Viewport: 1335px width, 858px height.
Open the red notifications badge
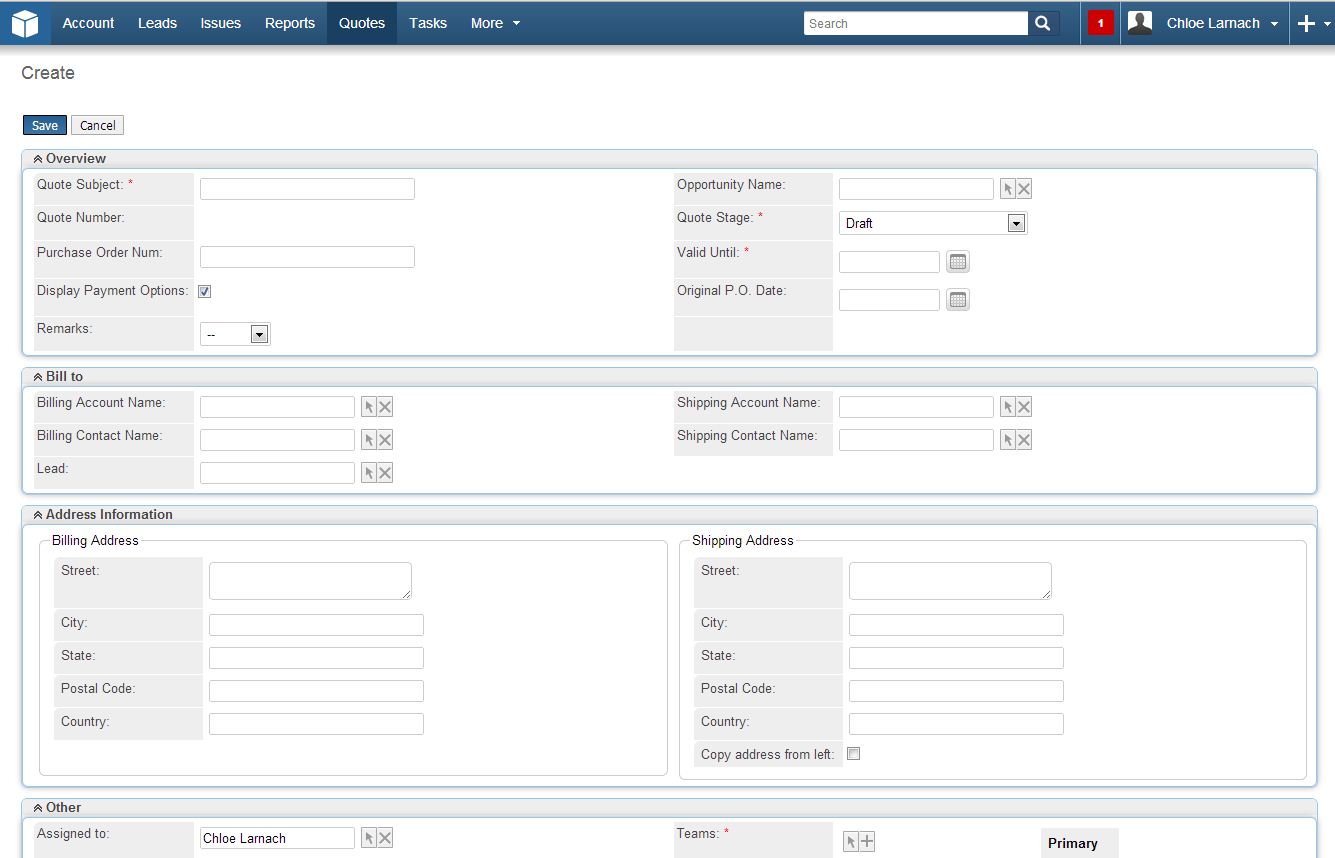(x=1100, y=23)
